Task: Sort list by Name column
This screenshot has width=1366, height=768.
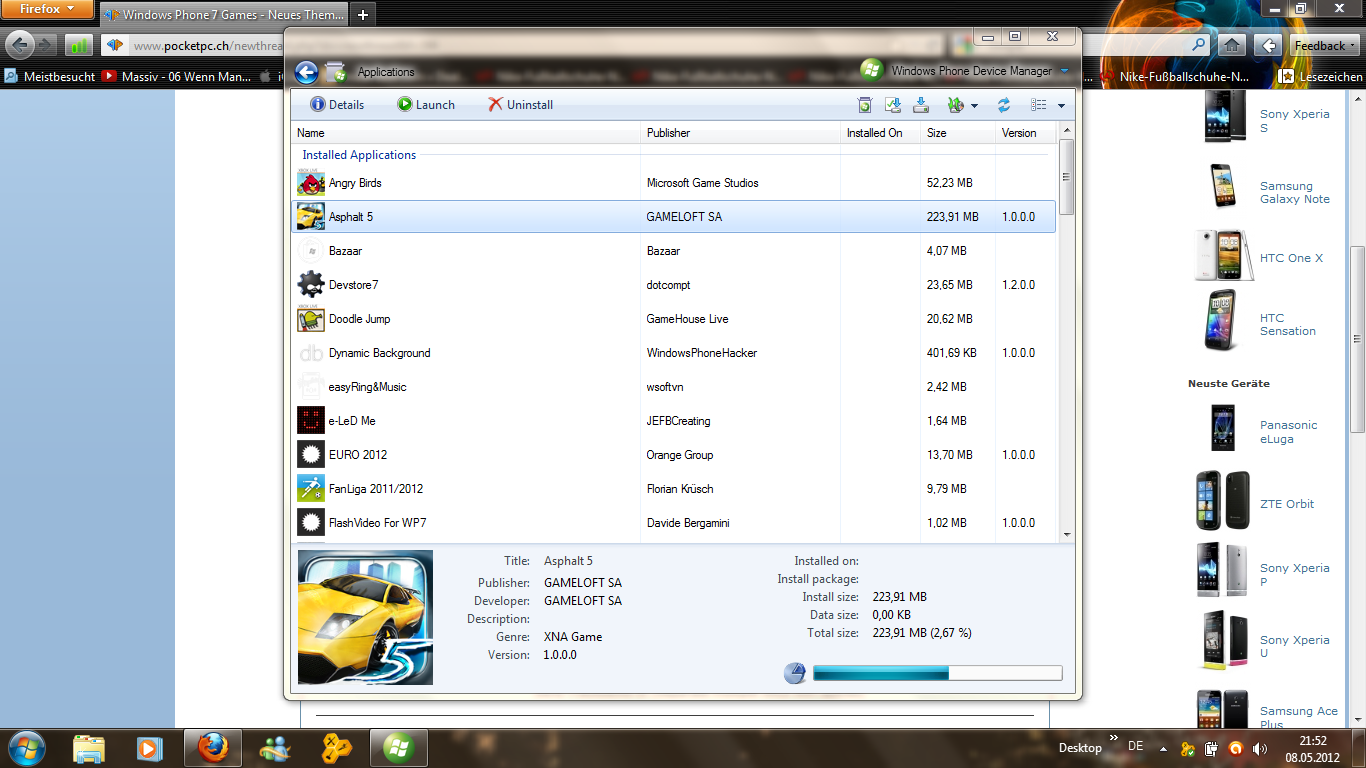Action: pos(466,133)
